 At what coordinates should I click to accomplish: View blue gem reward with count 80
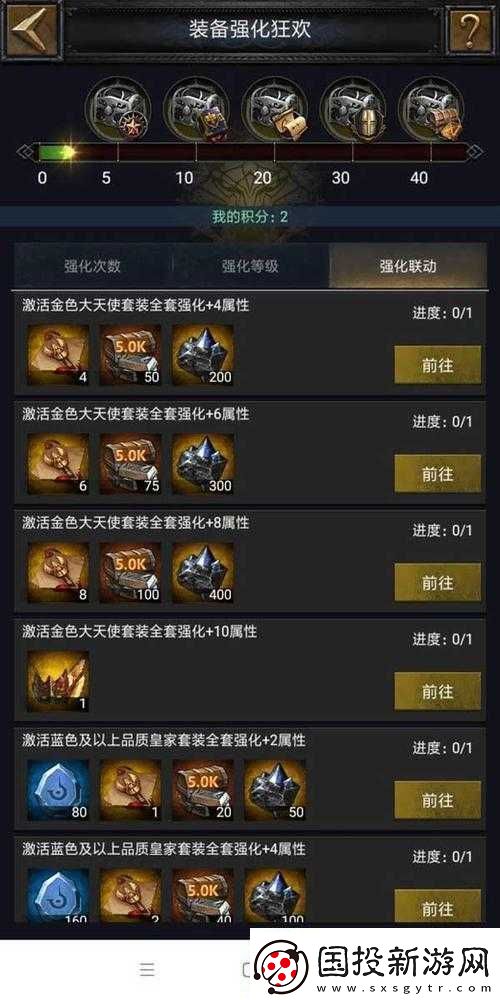click(58, 790)
